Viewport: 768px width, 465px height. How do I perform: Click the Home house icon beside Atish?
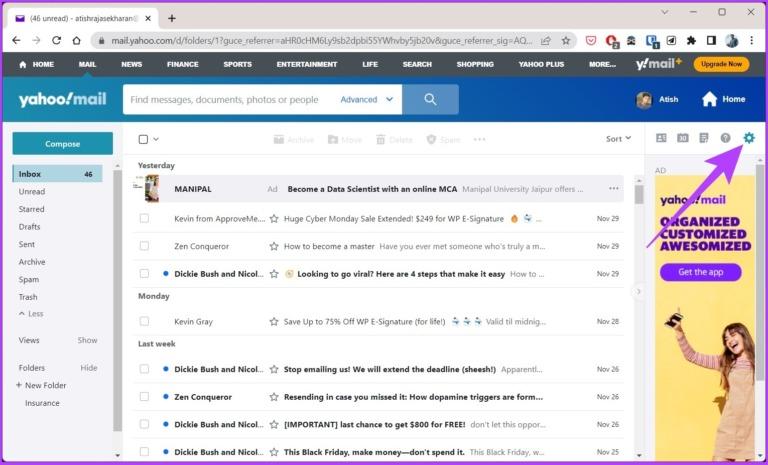click(x=709, y=99)
